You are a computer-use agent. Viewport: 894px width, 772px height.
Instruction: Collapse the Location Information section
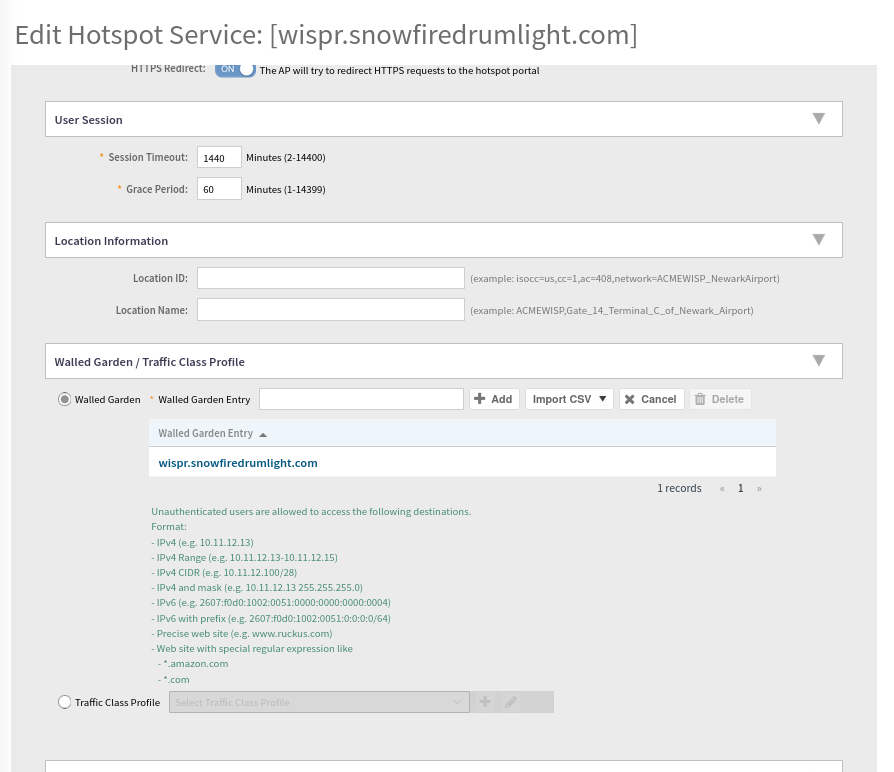coord(818,239)
